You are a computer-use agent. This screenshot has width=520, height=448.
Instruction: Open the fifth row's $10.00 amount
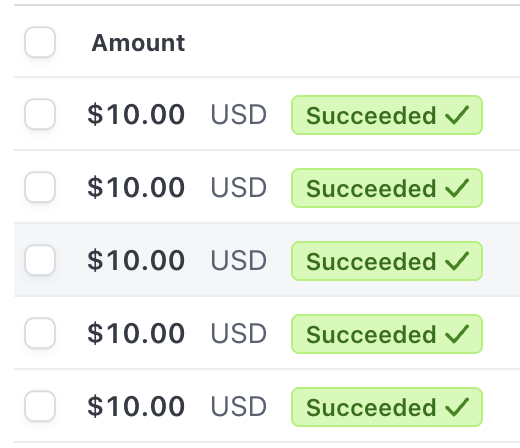coord(136,406)
